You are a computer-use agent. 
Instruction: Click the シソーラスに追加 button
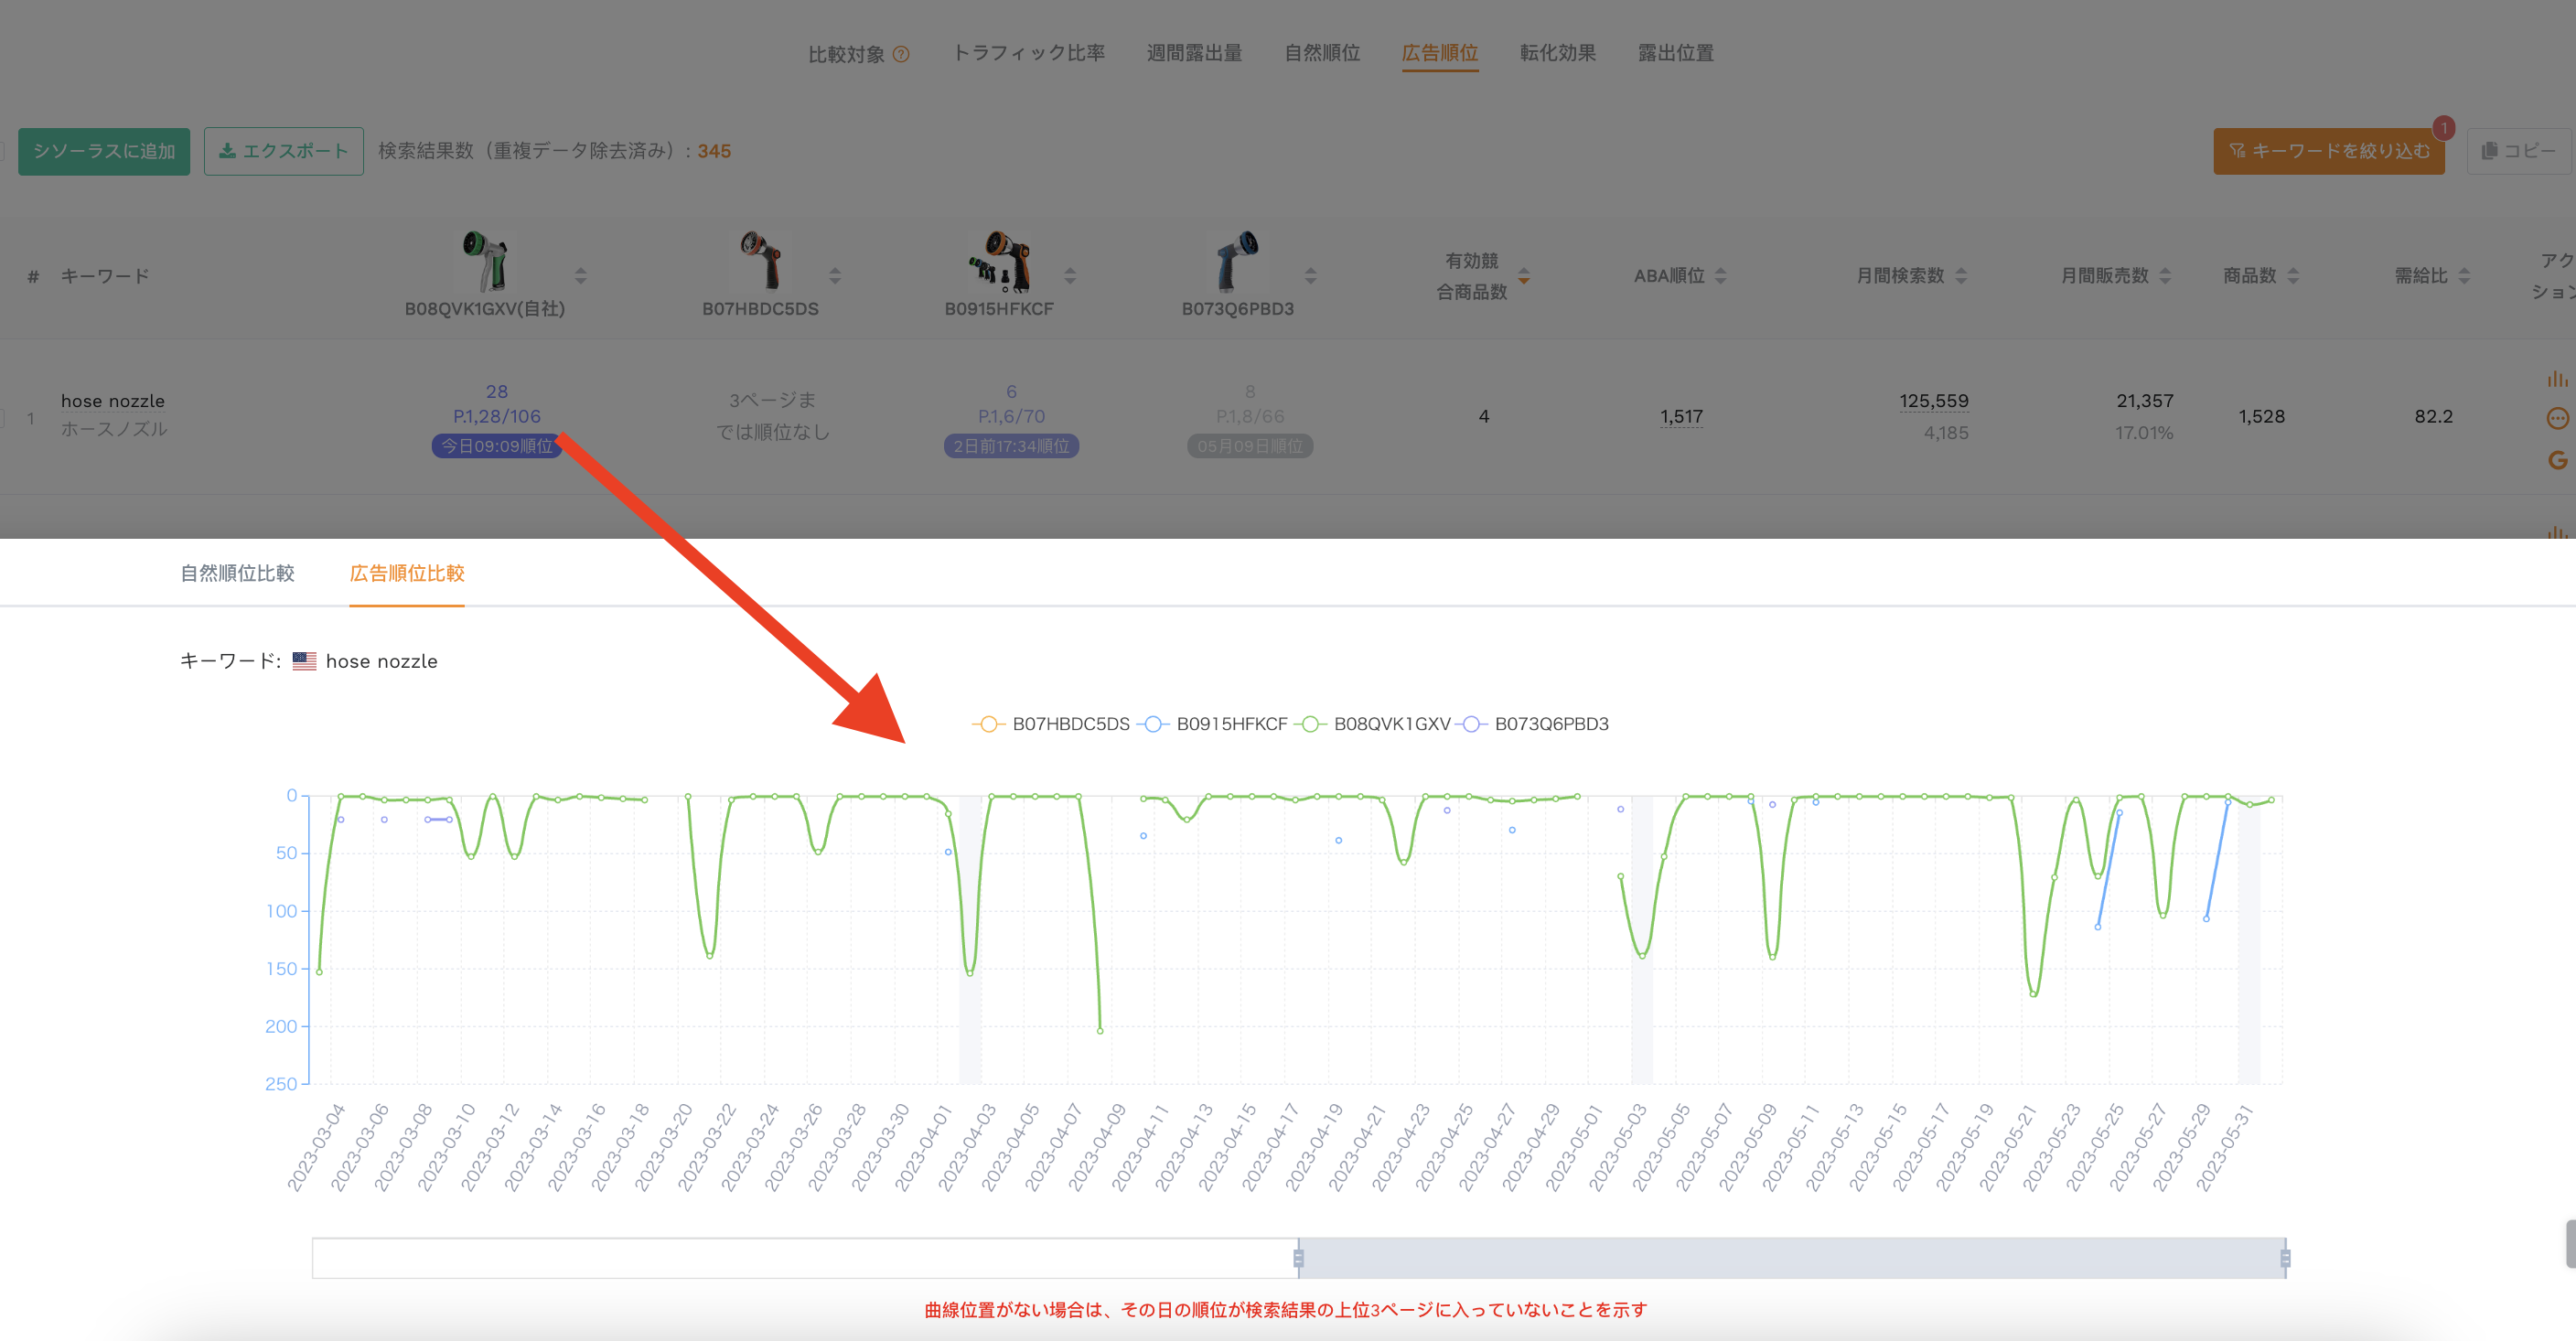pyautogui.click(x=104, y=151)
